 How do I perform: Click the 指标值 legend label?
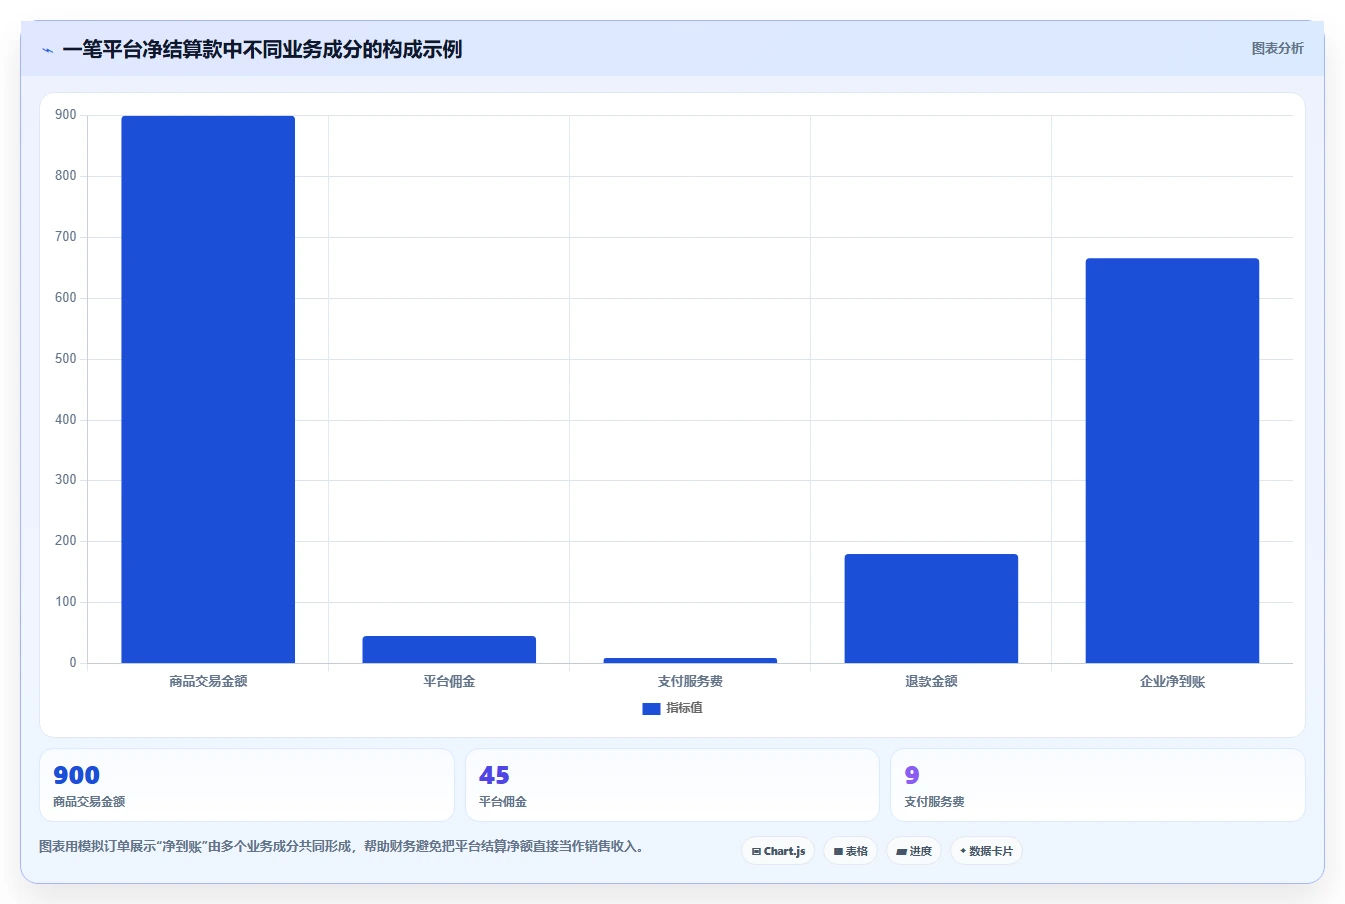(685, 708)
